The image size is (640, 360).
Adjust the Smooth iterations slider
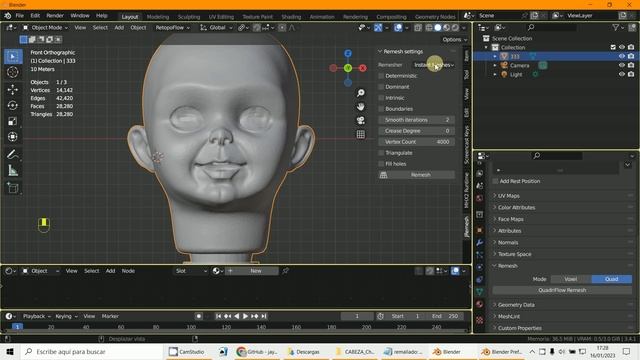(416, 120)
